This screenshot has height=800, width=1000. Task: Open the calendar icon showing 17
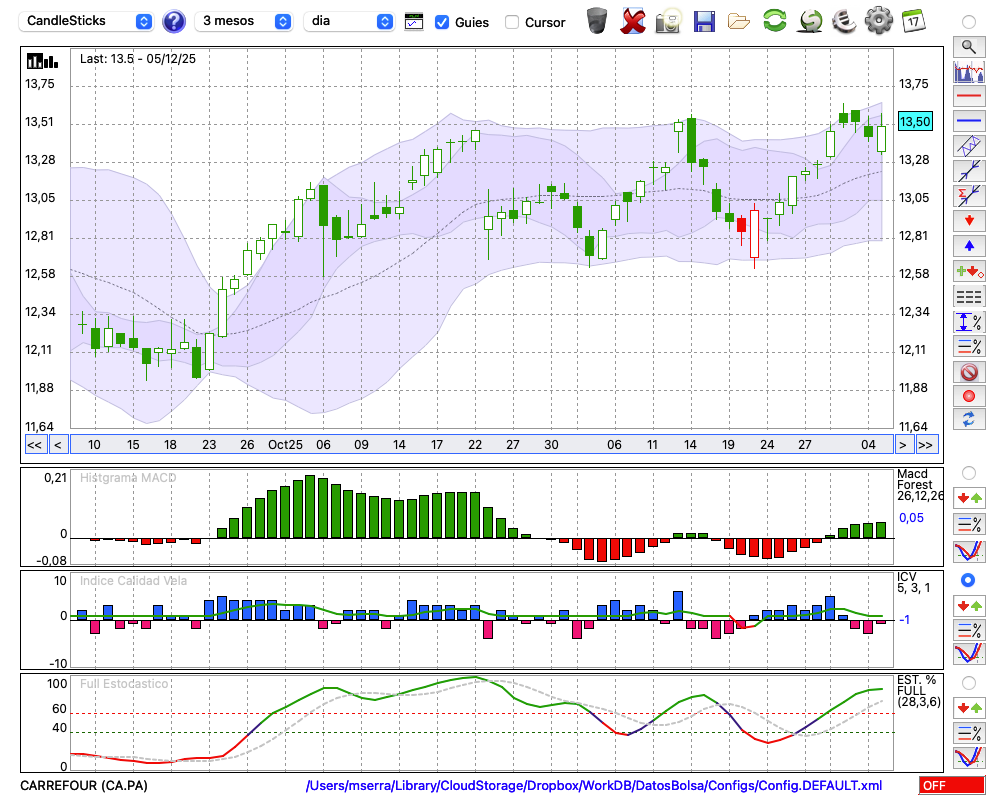913,21
